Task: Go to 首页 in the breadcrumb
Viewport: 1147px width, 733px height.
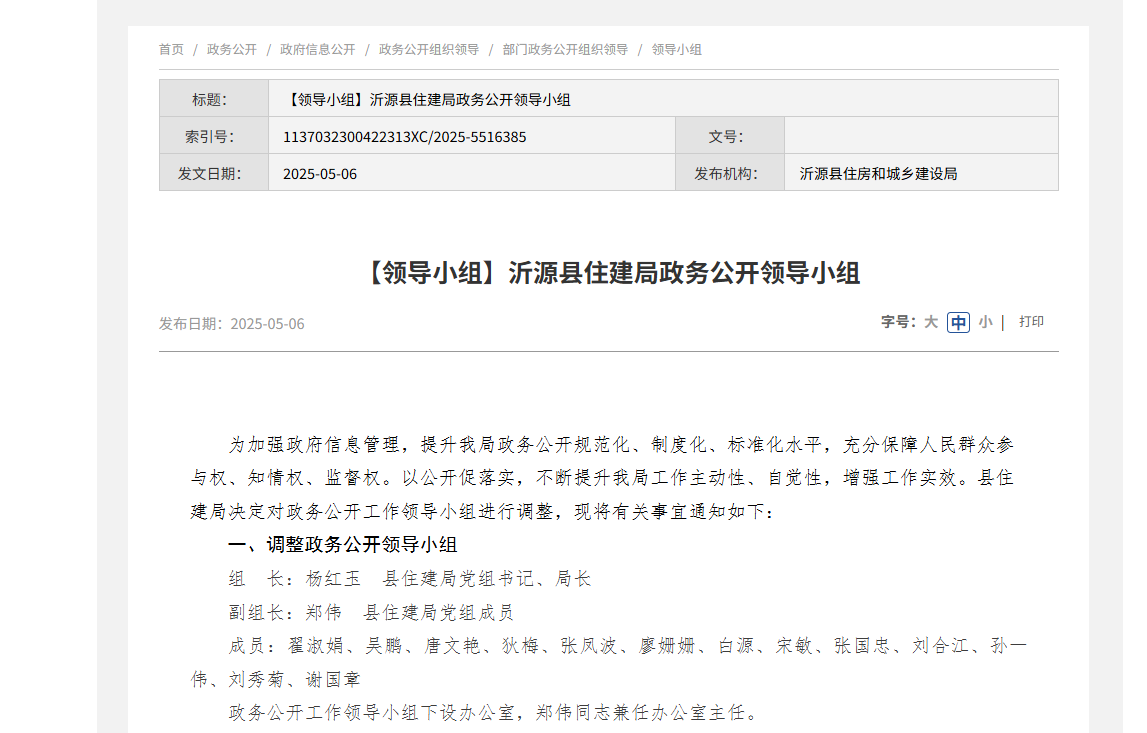Action: [x=171, y=49]
